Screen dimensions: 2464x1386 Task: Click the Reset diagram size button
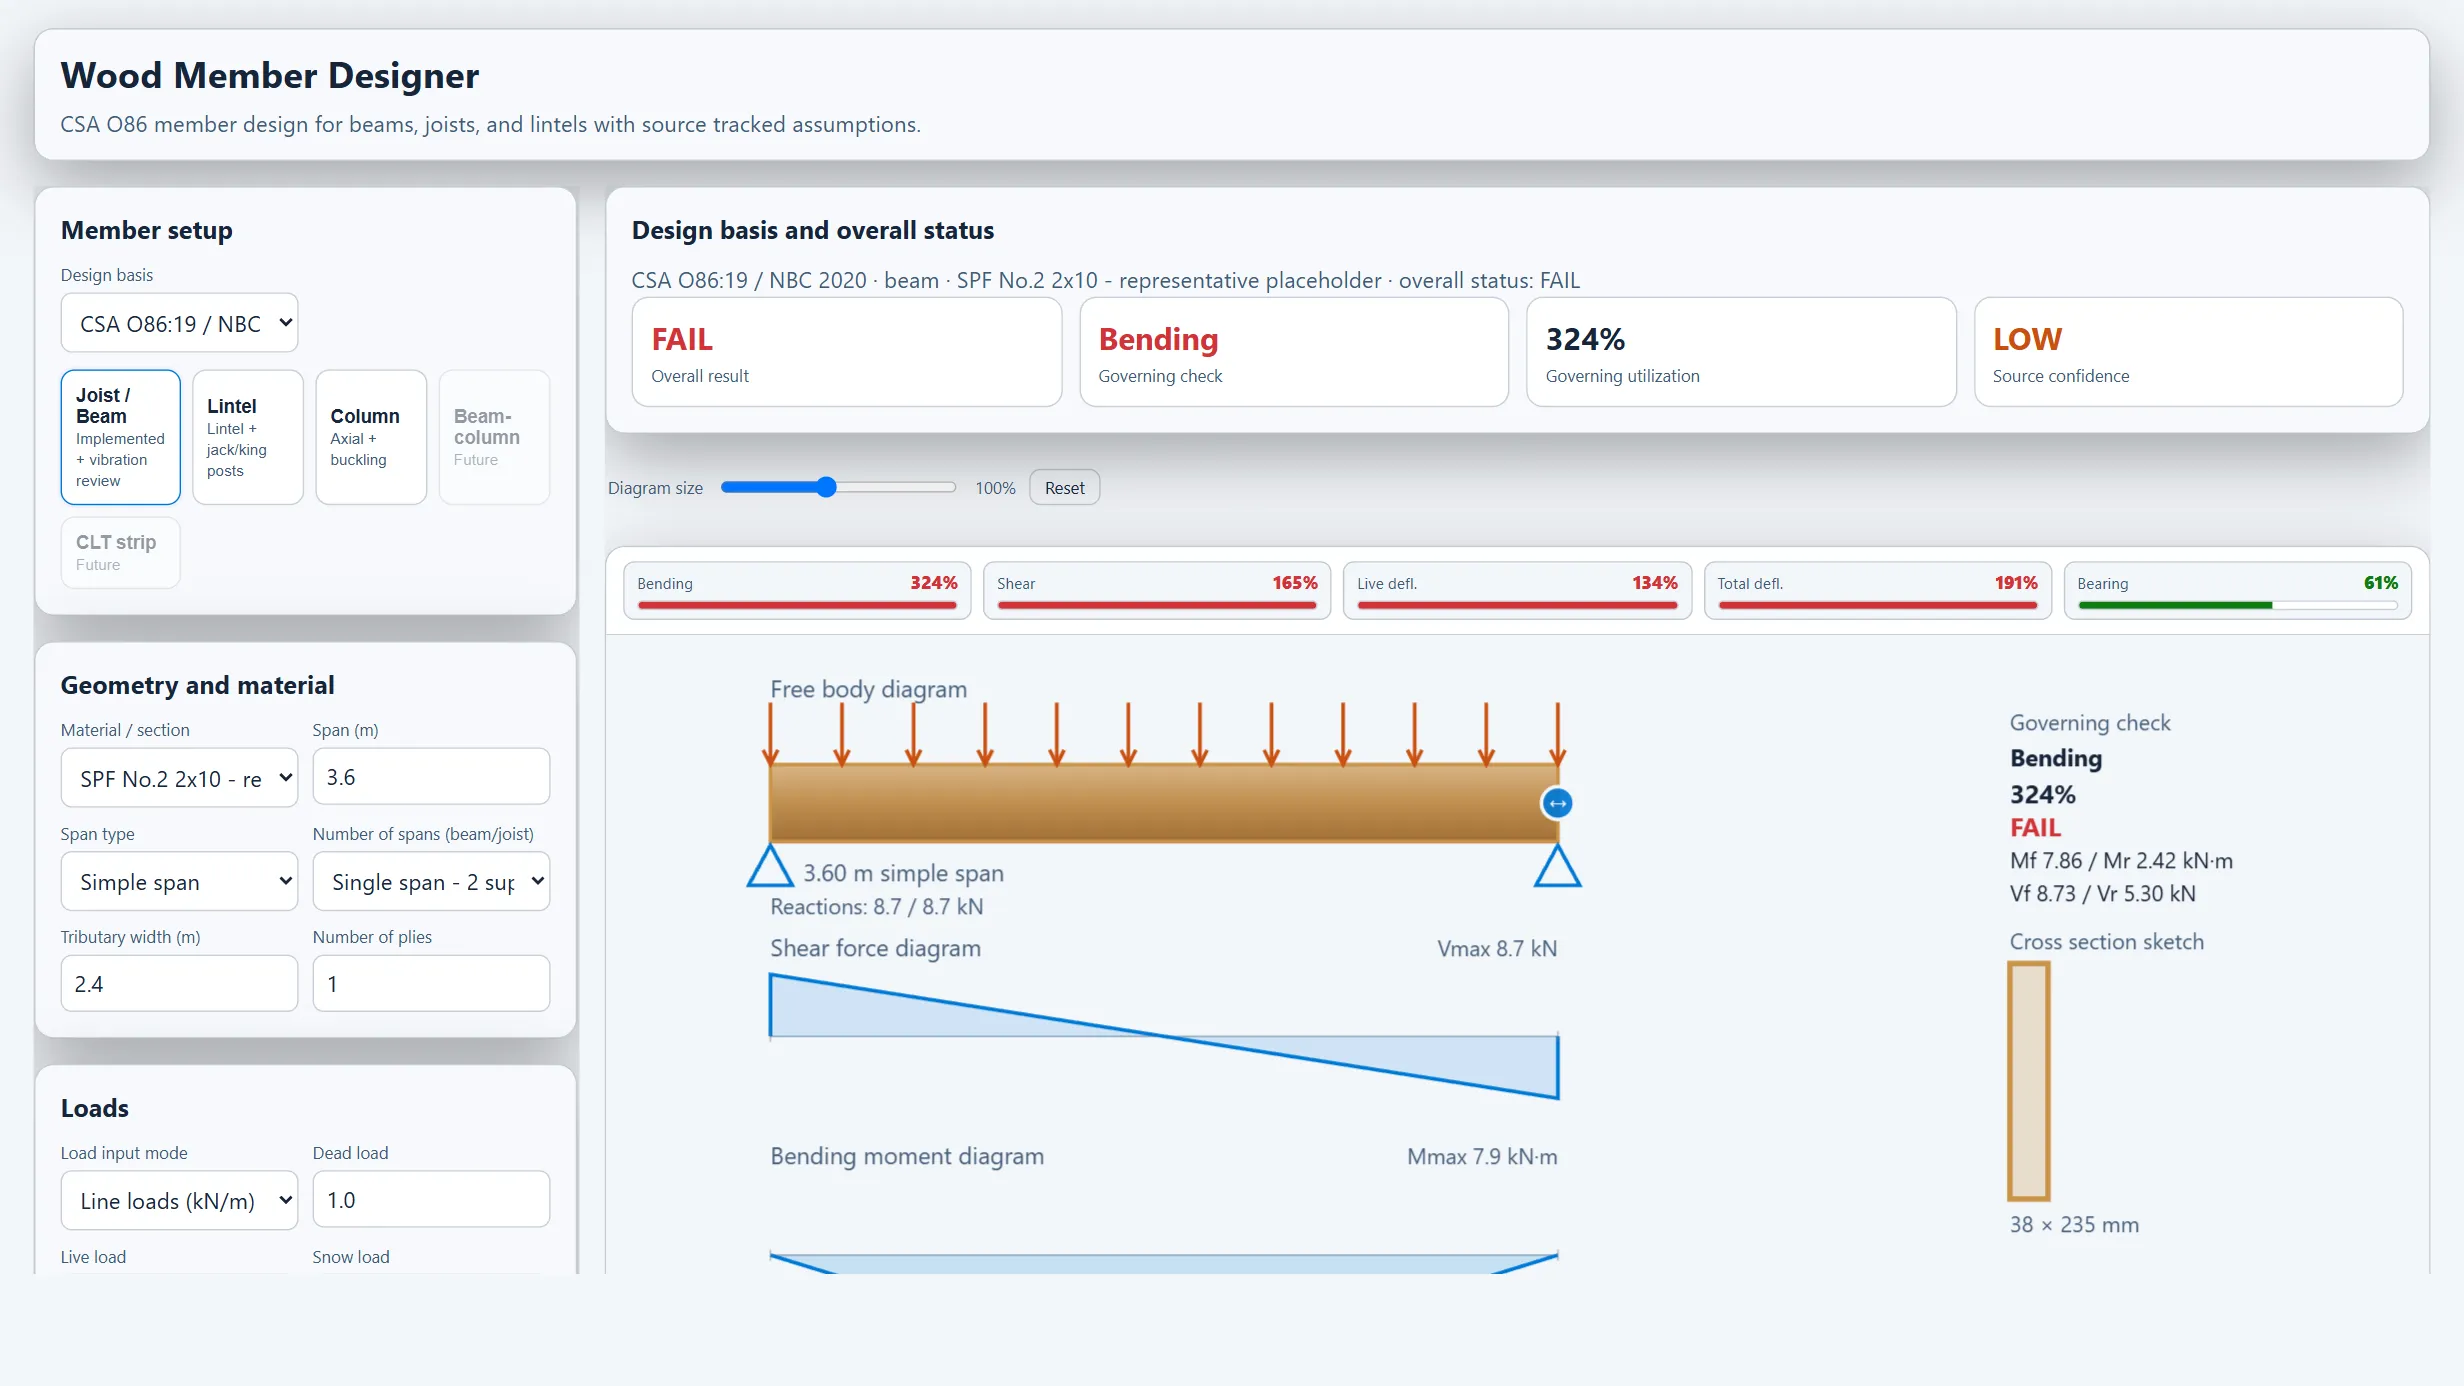[1064, 488]
